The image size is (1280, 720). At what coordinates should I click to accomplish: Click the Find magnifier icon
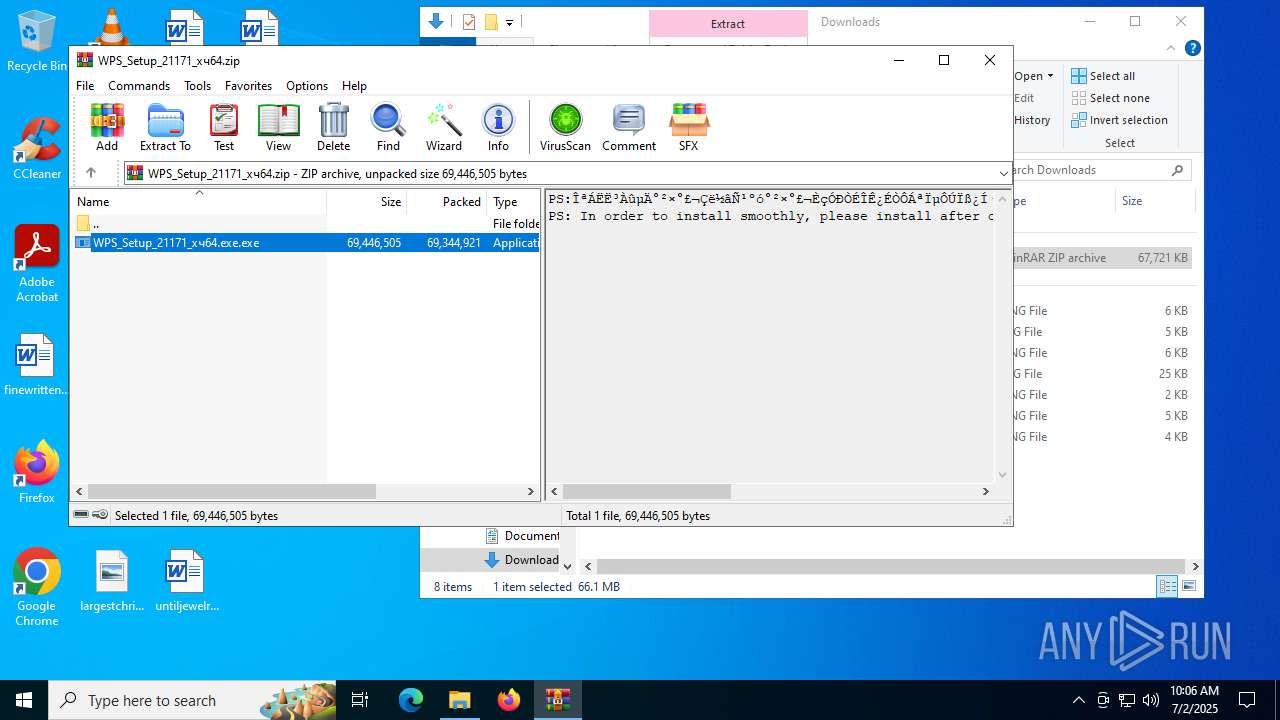(388, 128)
